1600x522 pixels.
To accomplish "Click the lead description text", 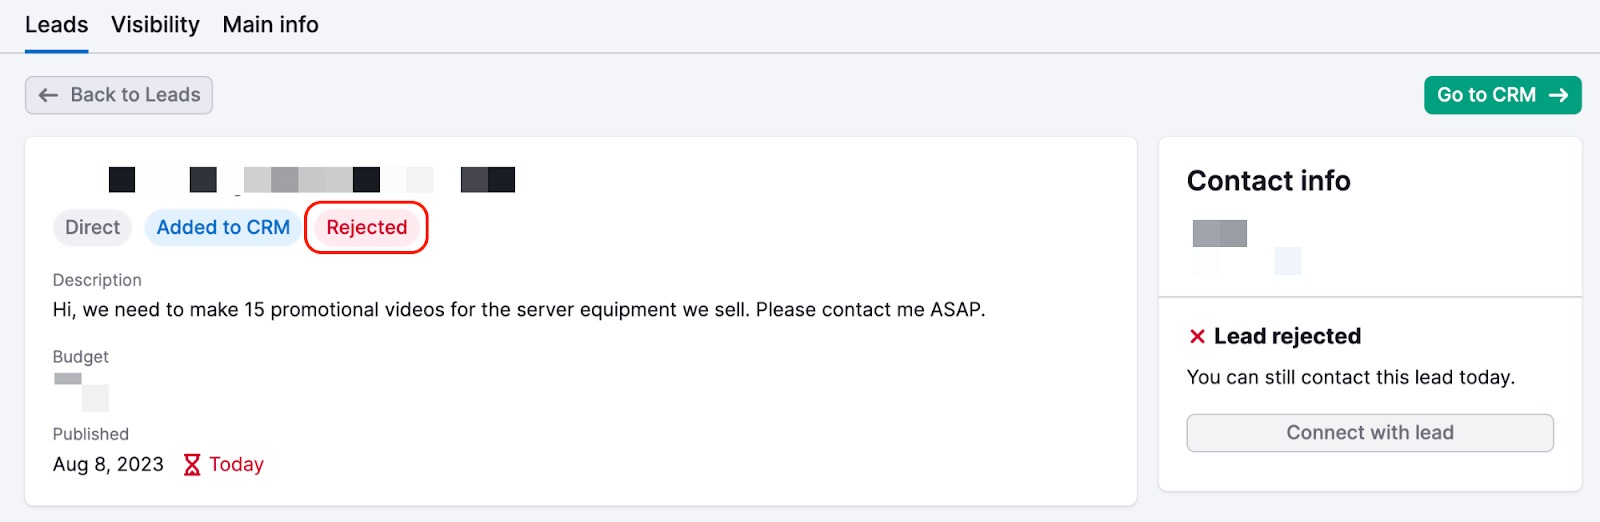I will pyautogui.click(x=519, y=310).
